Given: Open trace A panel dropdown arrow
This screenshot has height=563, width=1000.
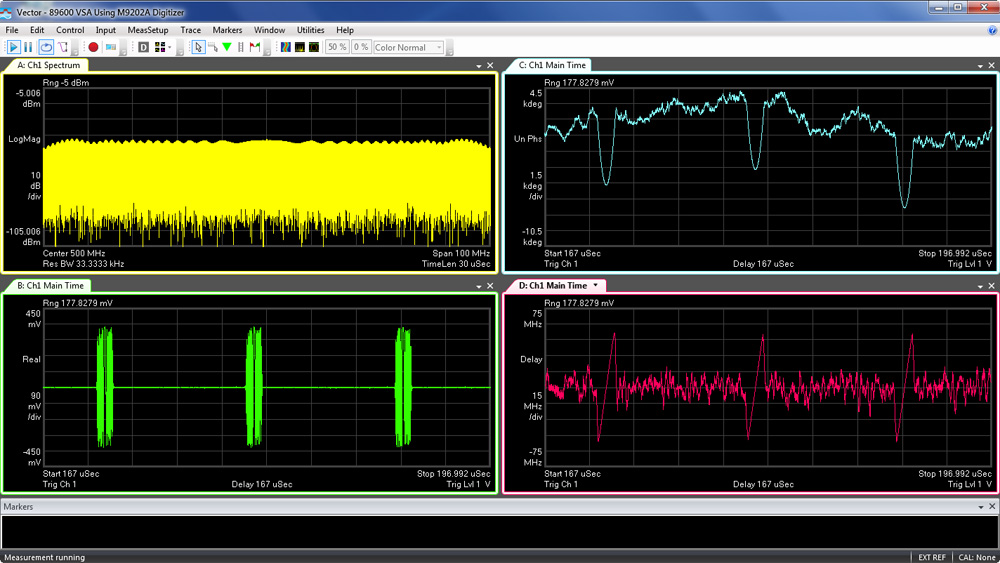Looking at the screenshot, I should click(477, 65).
